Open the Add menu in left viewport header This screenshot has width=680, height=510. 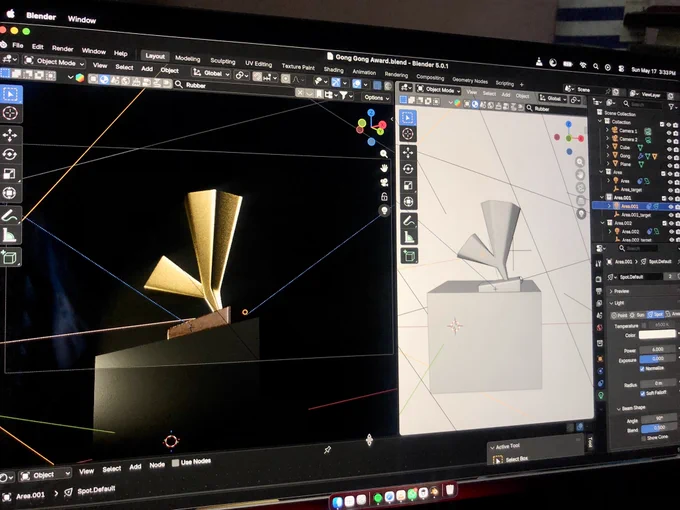coord(147,69)
